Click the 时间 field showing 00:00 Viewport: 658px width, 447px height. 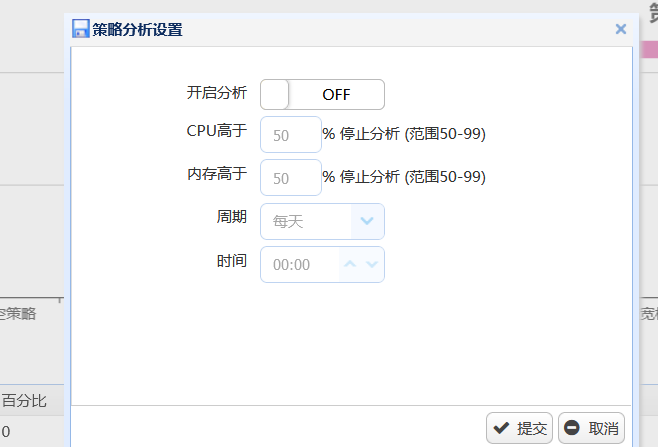(x=298, y=265)
